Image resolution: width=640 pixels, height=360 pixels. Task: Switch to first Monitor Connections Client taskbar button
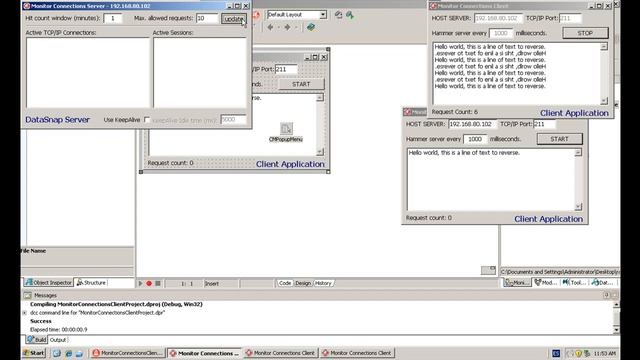[281, 353]
